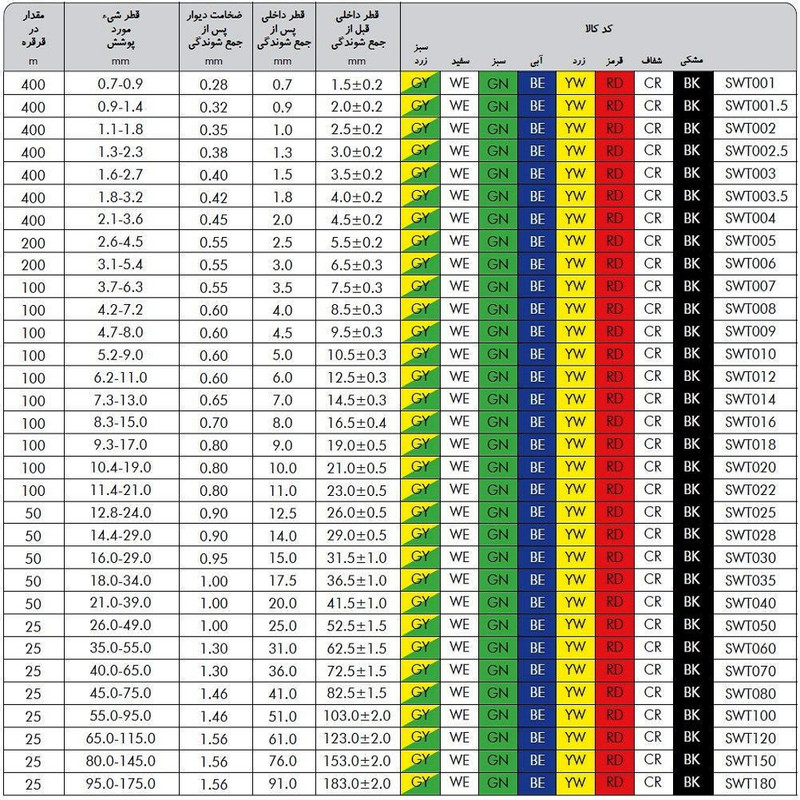Click the مشکی black color header
The height and width of the screenshot is (800, 800).
[692, 61]
